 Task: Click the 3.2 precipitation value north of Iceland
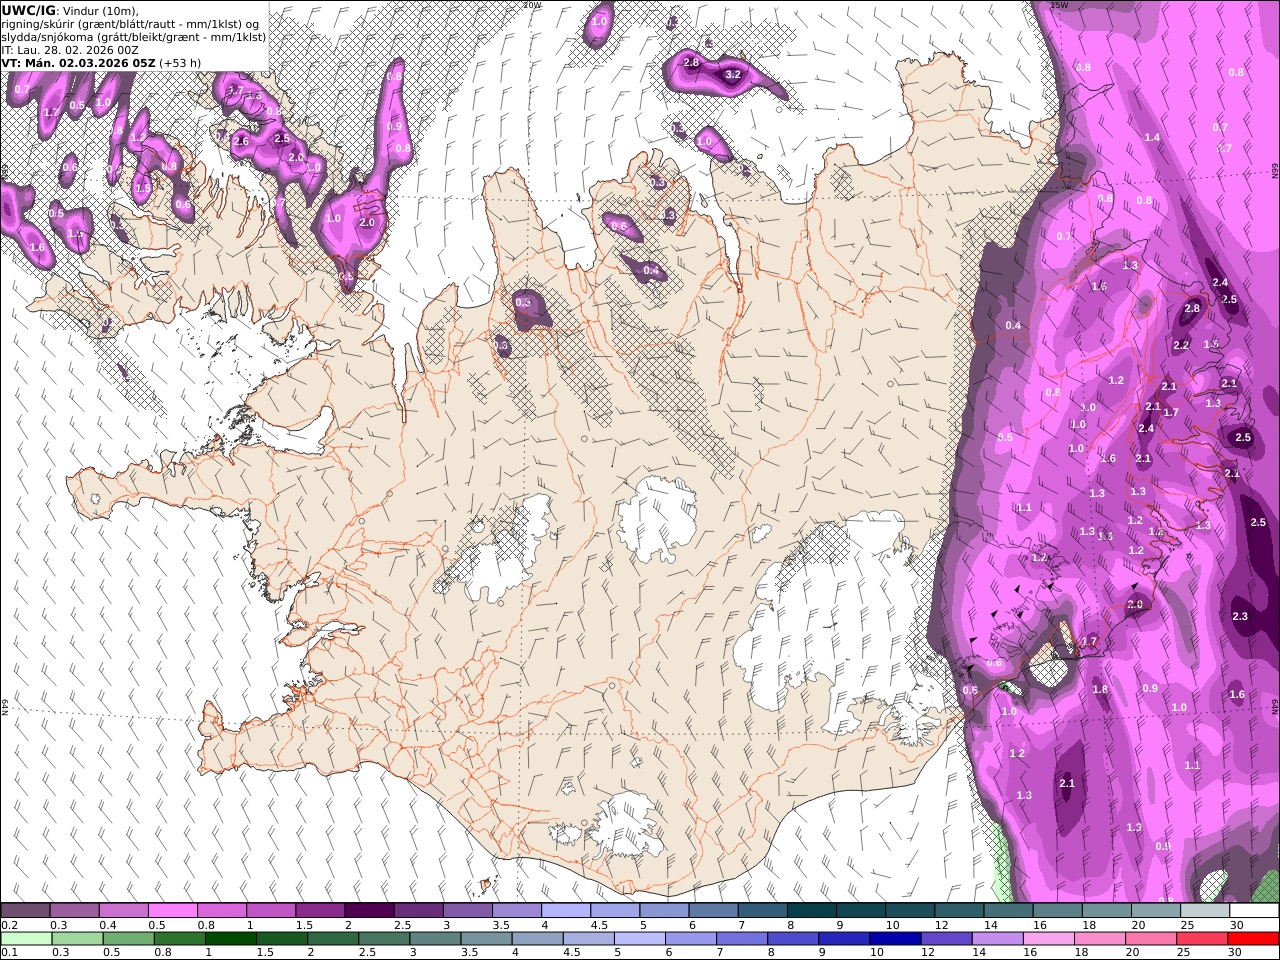(732, 74)
